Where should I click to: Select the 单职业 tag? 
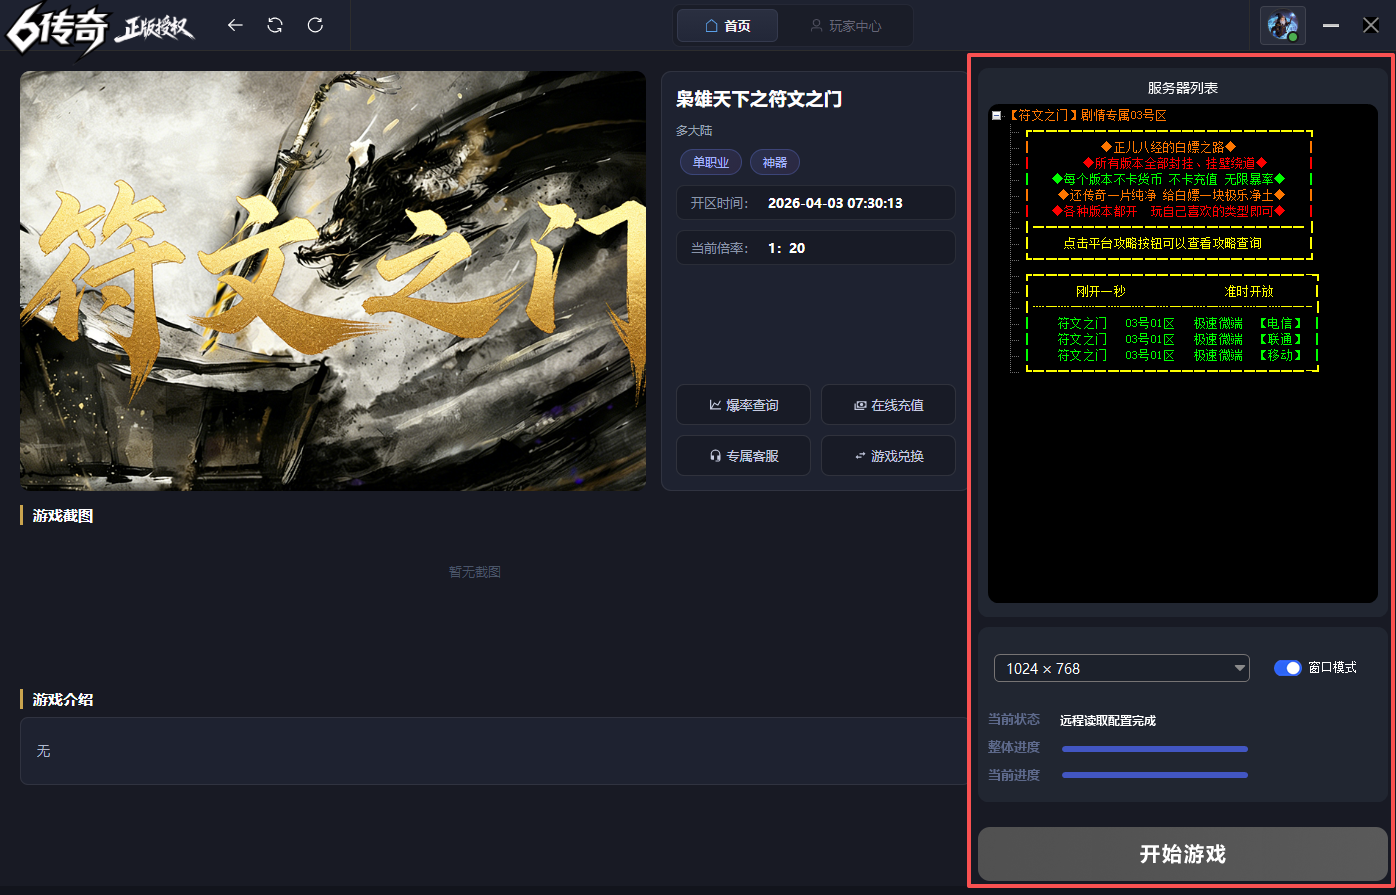coord(711,163)
